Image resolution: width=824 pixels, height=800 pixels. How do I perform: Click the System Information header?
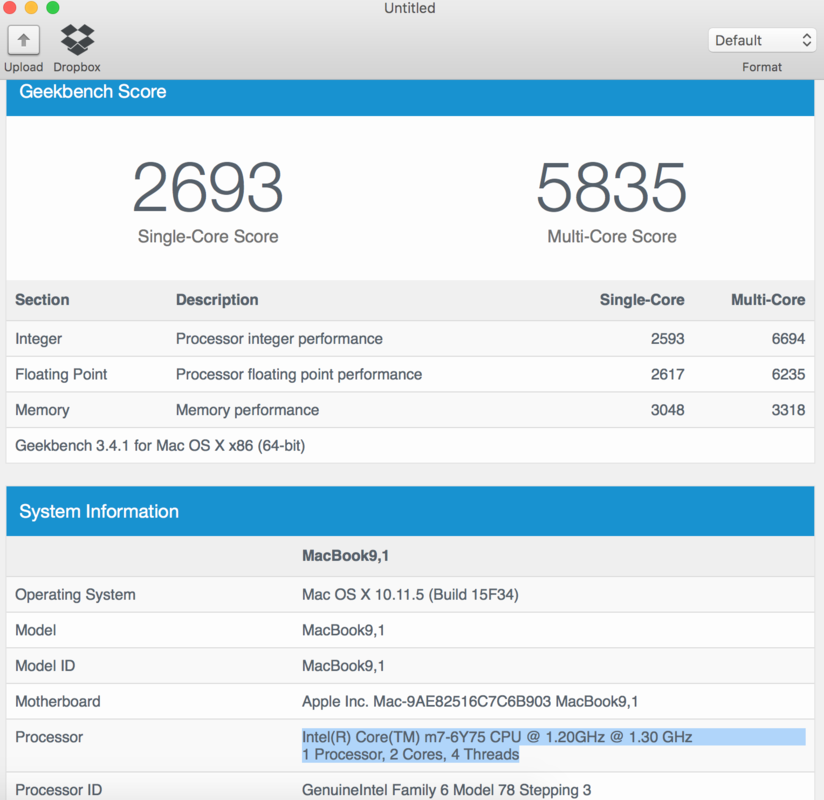point(410,511)
